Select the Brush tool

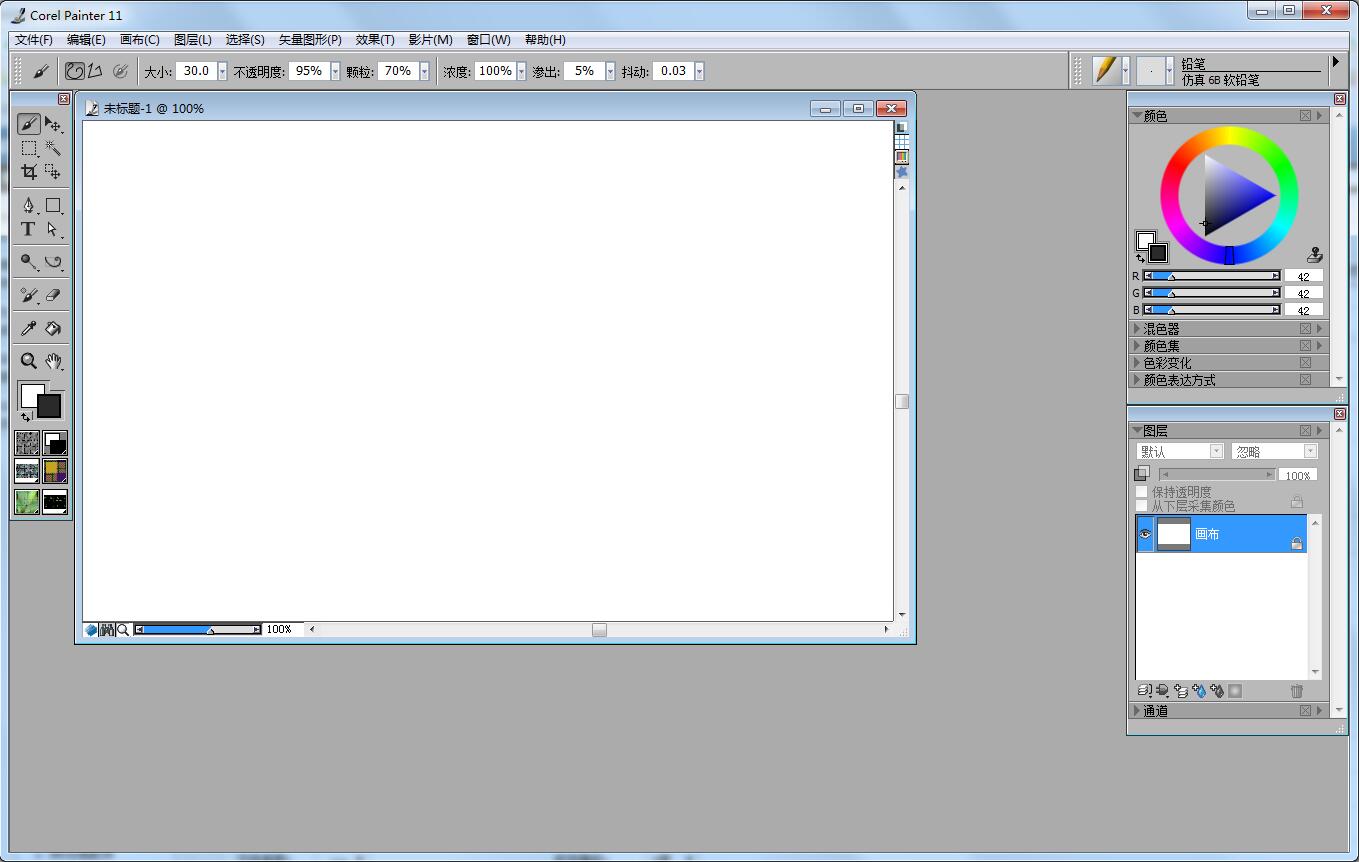tap(28, 123)
